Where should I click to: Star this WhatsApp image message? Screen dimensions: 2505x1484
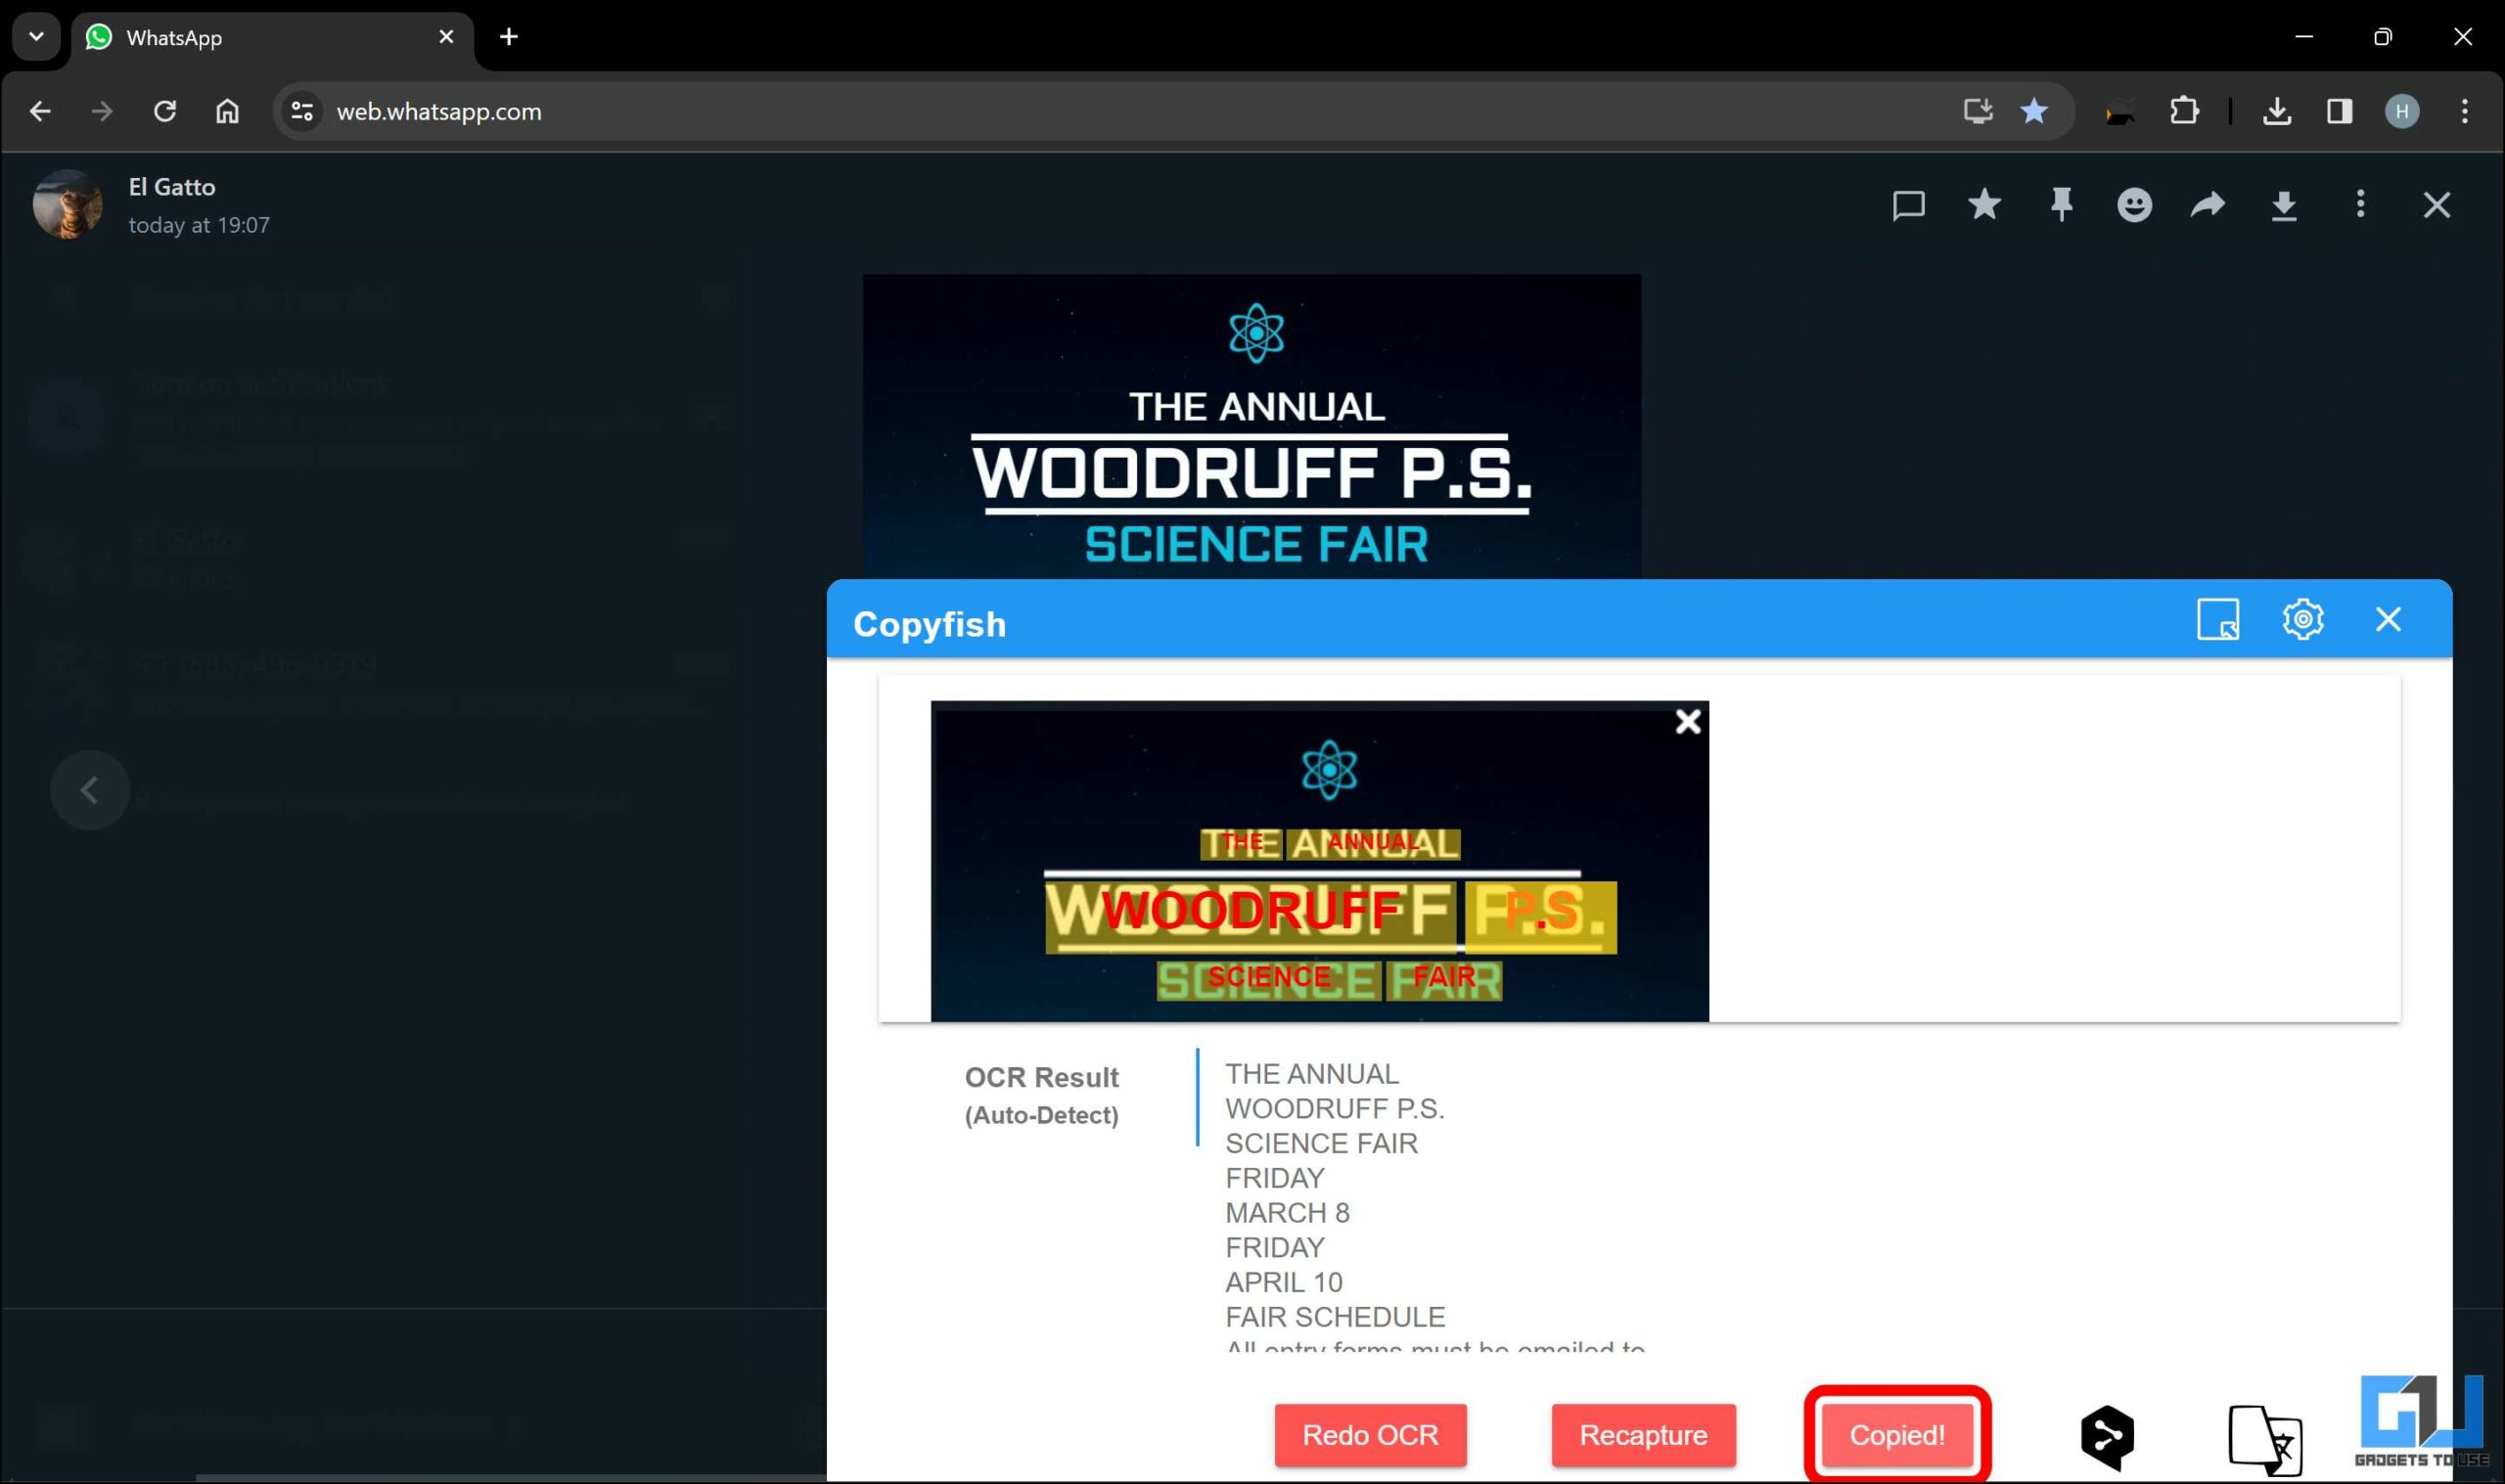pos(1984,205)
